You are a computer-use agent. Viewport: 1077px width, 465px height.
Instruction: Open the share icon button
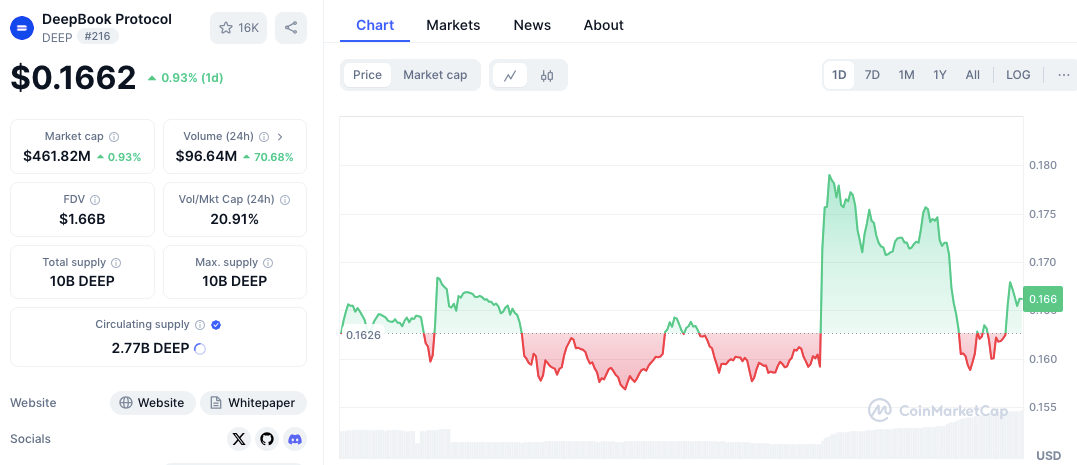coord(291,27)
